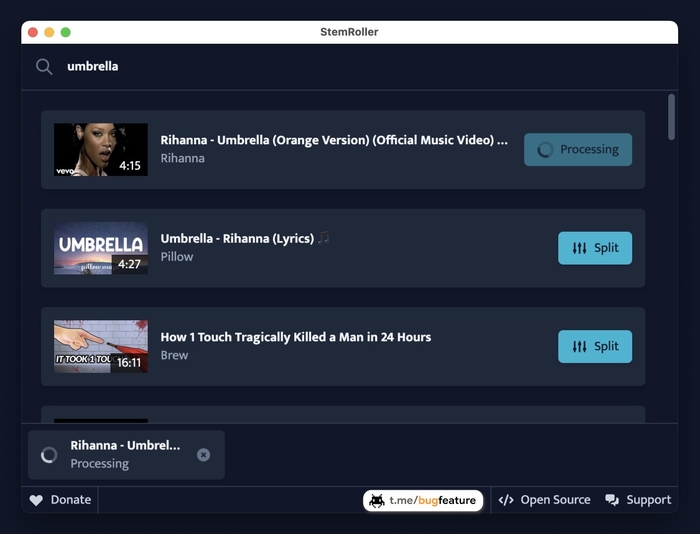Viewport: 700px width, 534px height.
Task: Click the Processing button for Rihanna Umbrella
Action: (578, 150)
